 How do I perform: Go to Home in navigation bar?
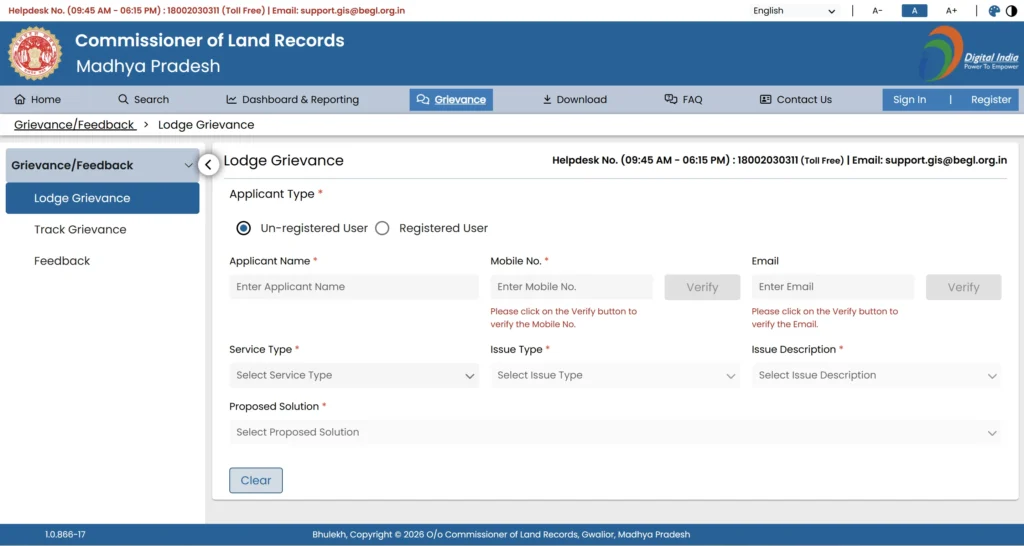[38, 100]
